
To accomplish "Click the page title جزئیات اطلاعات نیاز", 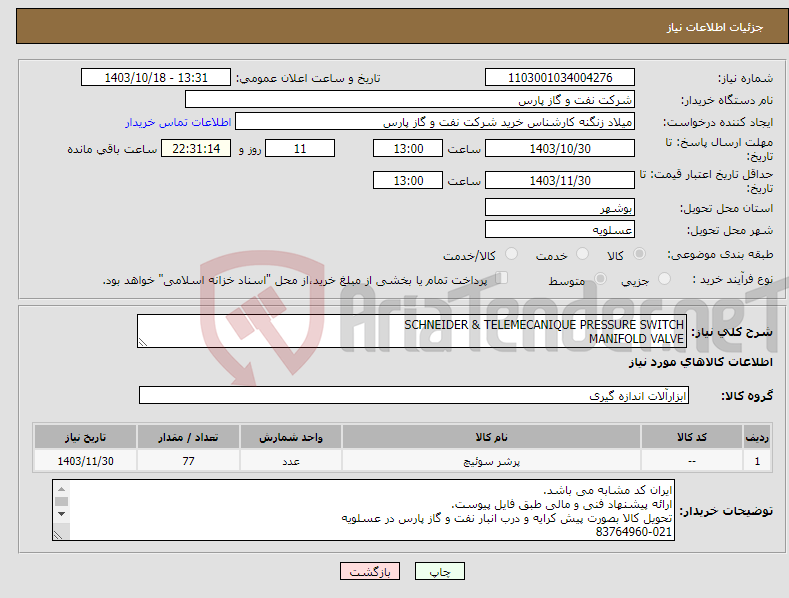I will [715, 27].
